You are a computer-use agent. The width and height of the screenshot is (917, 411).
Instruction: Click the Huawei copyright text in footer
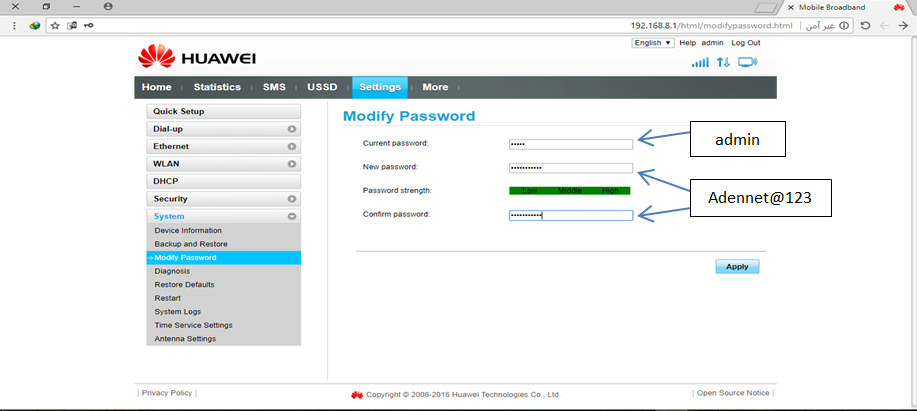coord(463,395)
